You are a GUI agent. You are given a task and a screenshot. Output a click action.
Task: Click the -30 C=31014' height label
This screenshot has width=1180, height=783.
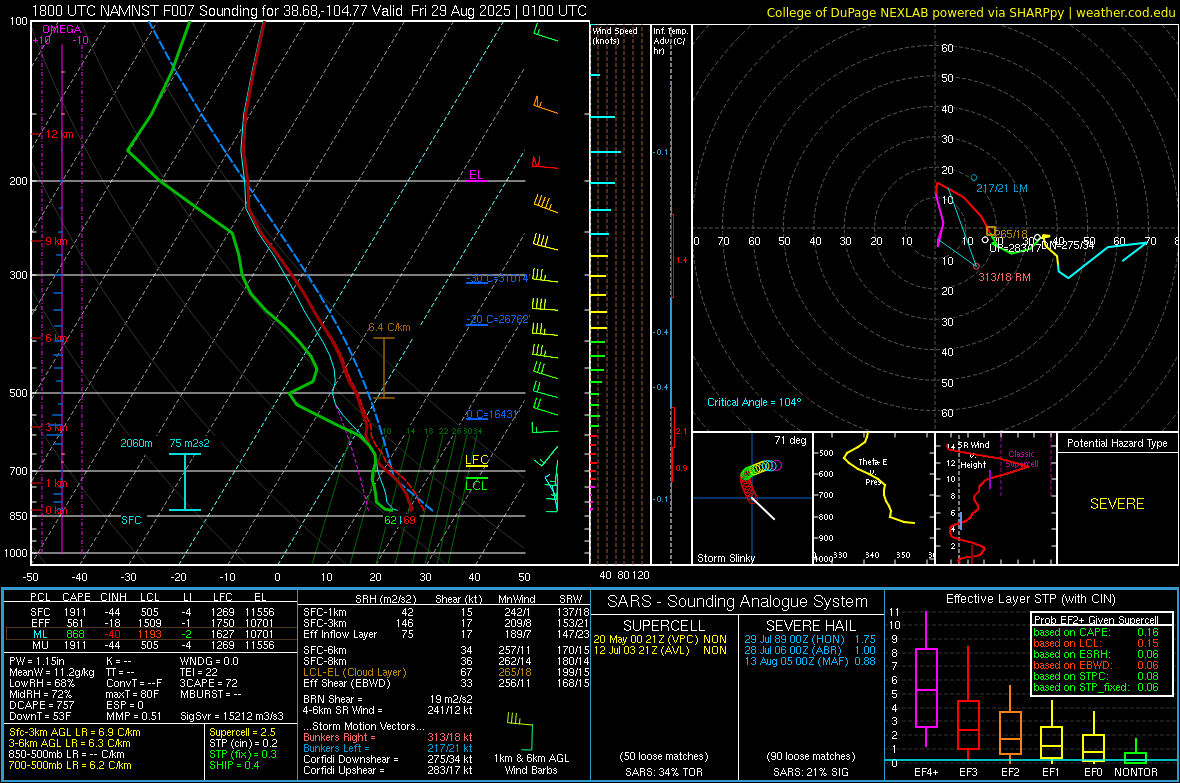(497, 279)
